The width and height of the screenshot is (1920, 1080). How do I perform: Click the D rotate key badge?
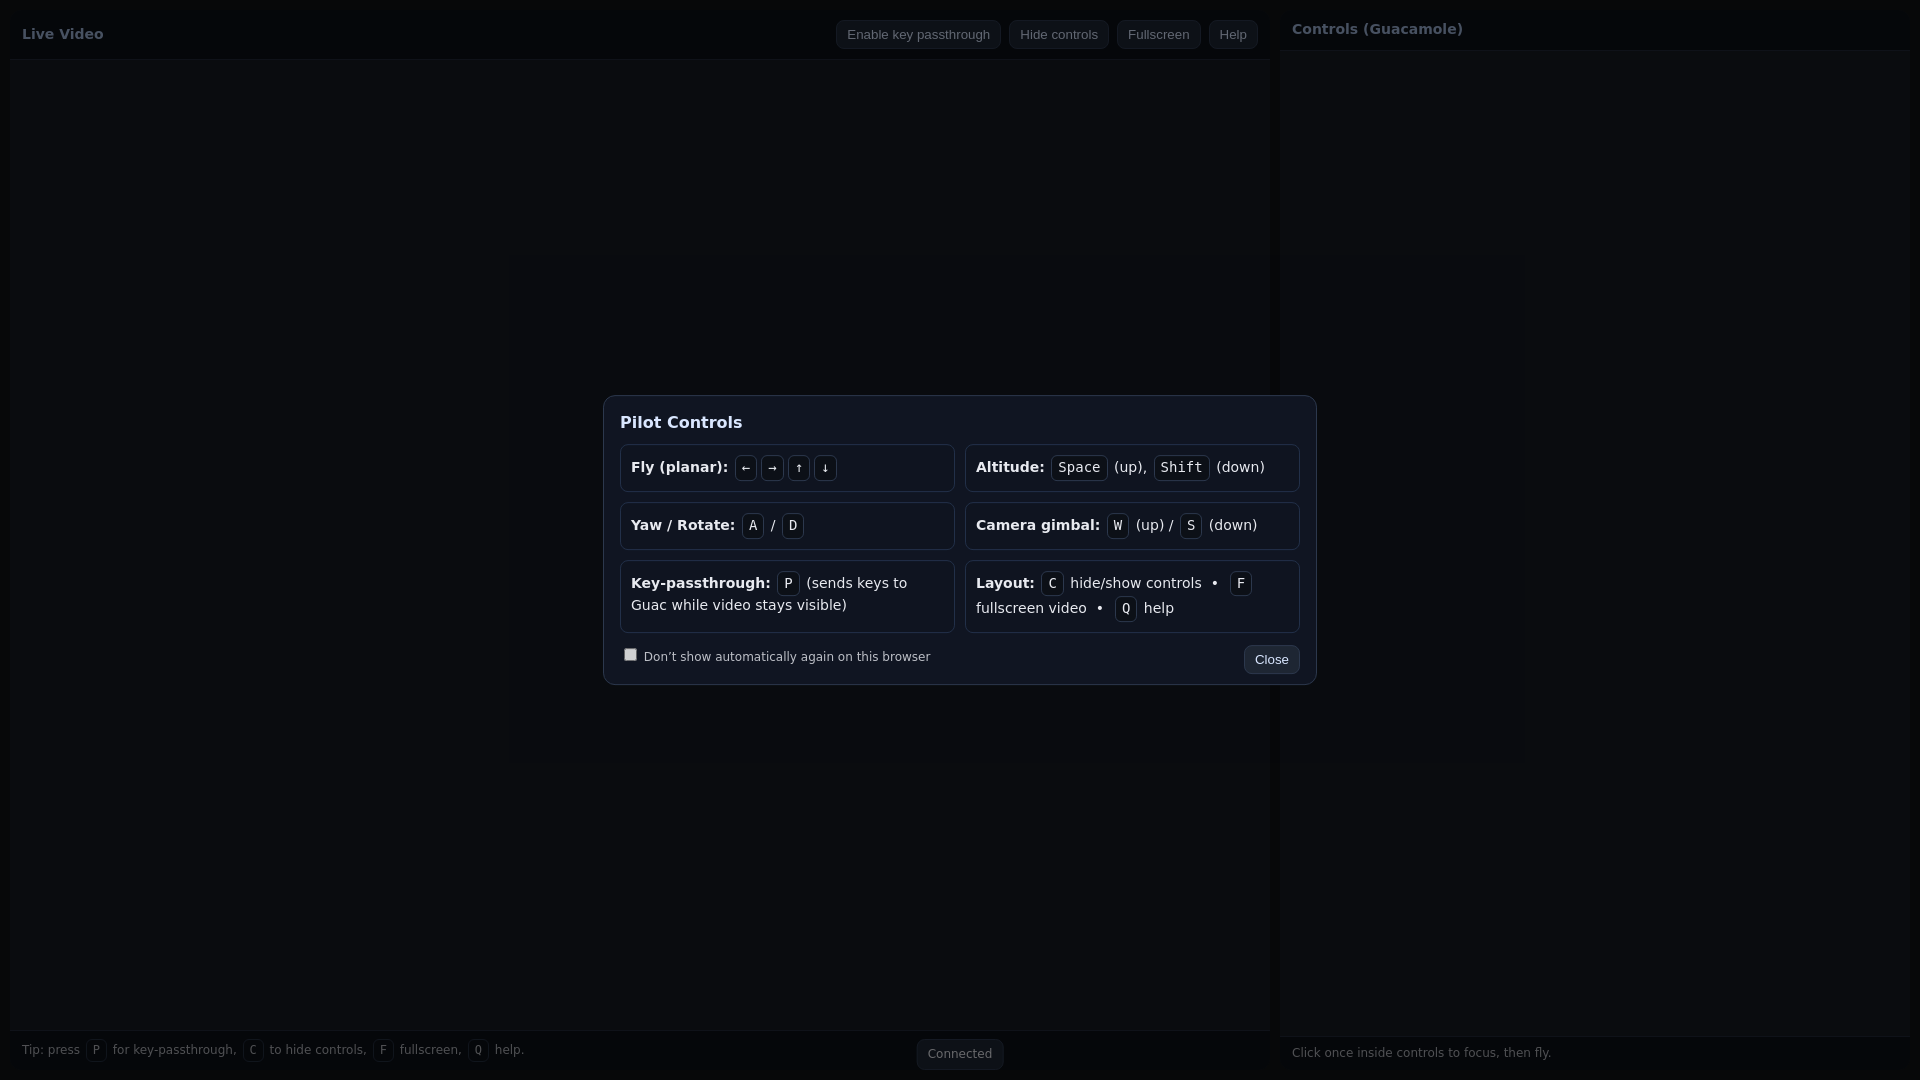click(x=792, y=526)
